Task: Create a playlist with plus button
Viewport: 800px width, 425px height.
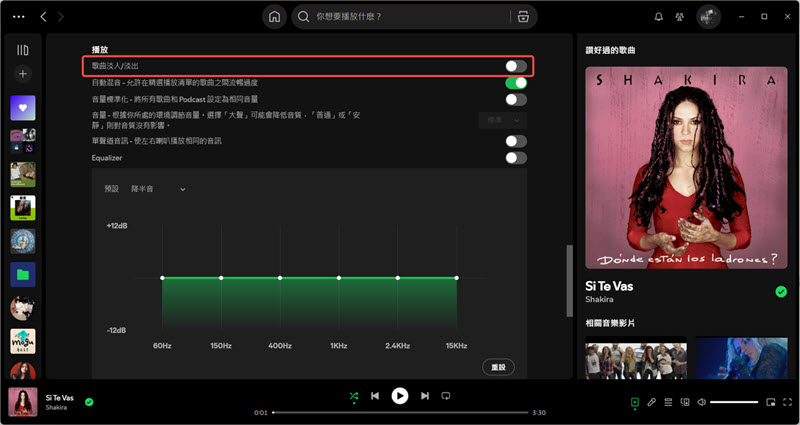Action: (x=22, y=74)
